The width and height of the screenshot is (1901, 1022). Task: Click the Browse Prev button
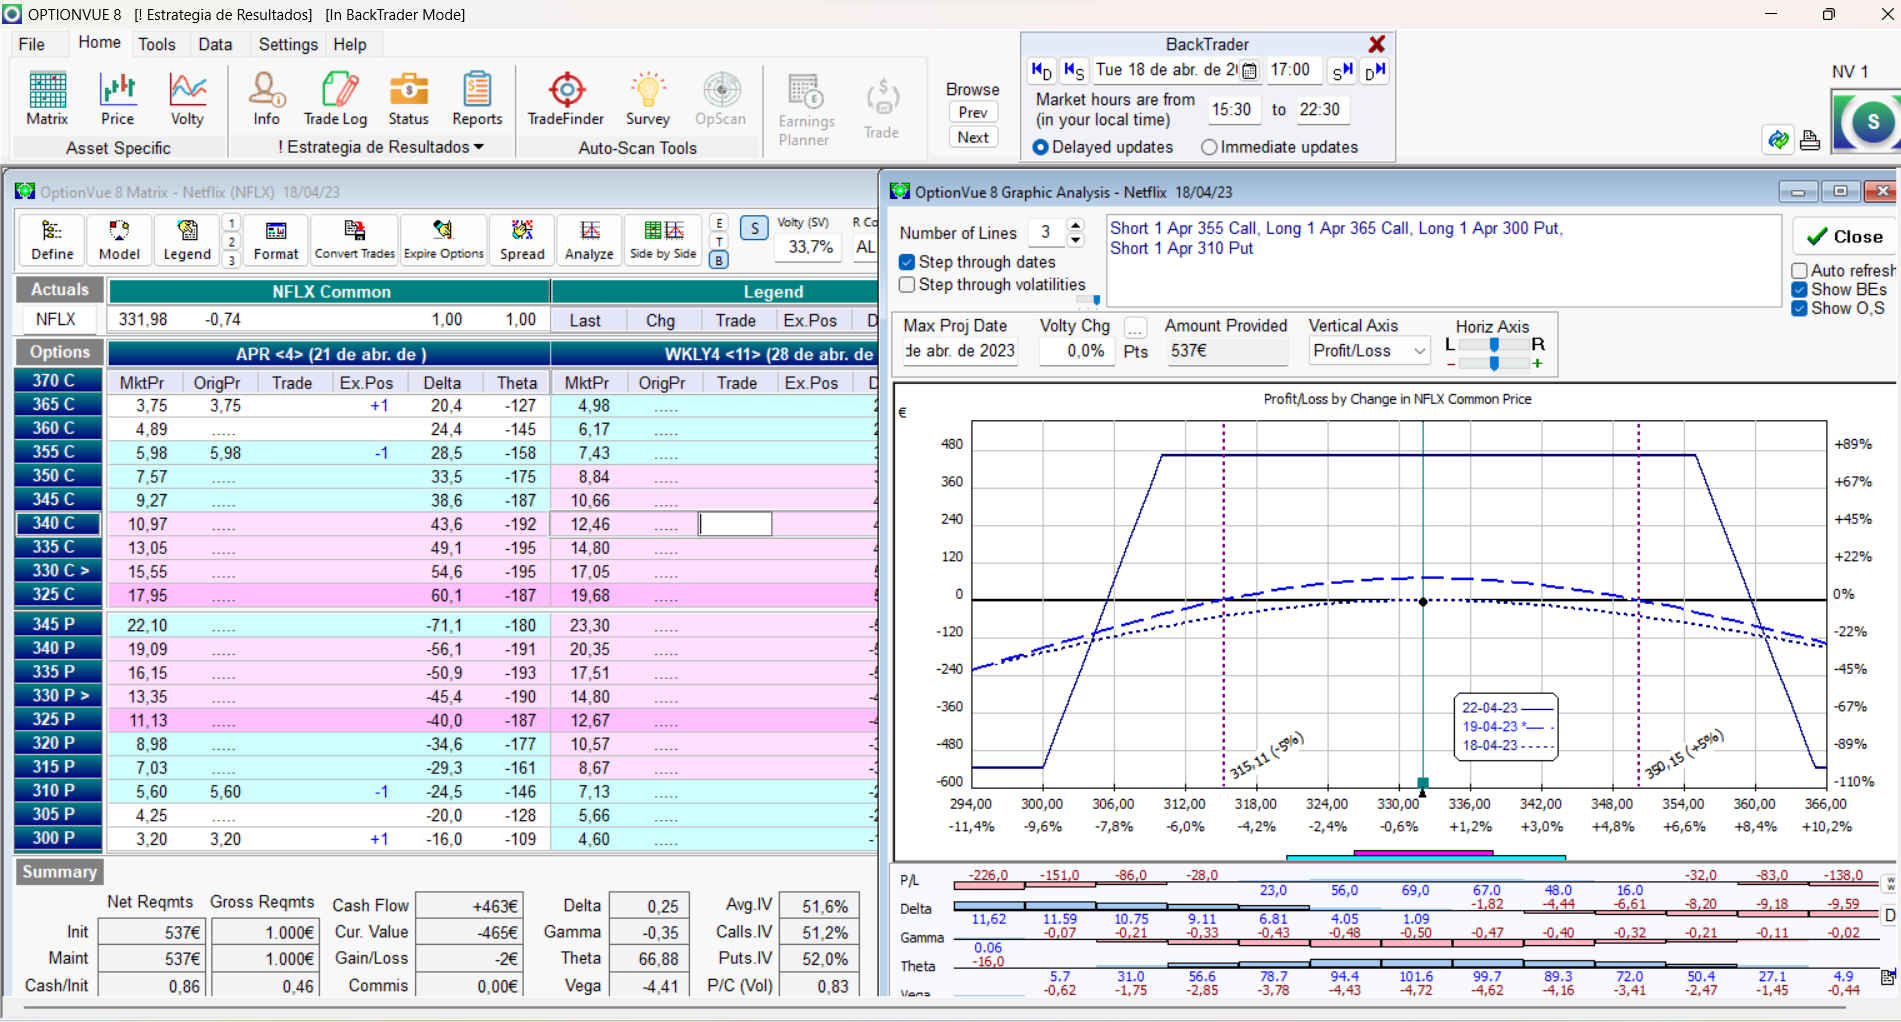coord(973,112)
